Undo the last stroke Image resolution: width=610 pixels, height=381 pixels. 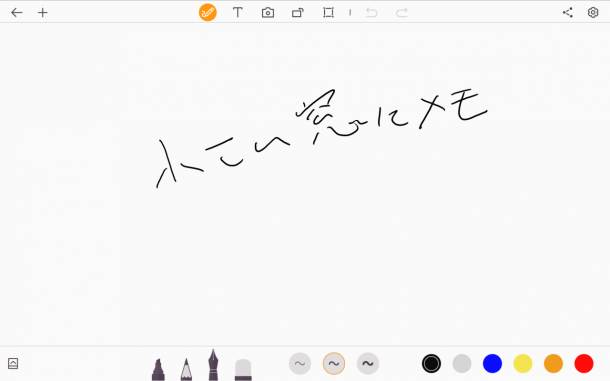(x=372, y=13)
